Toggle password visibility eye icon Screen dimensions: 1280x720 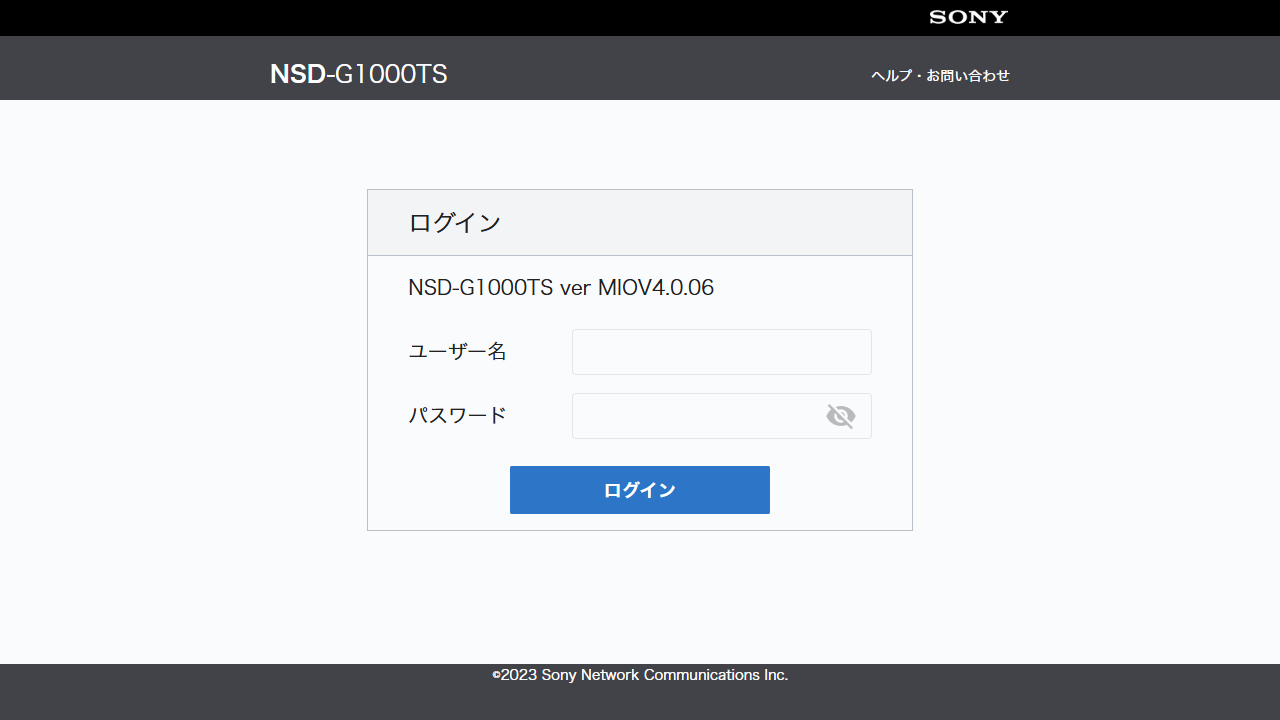(840, 416)
